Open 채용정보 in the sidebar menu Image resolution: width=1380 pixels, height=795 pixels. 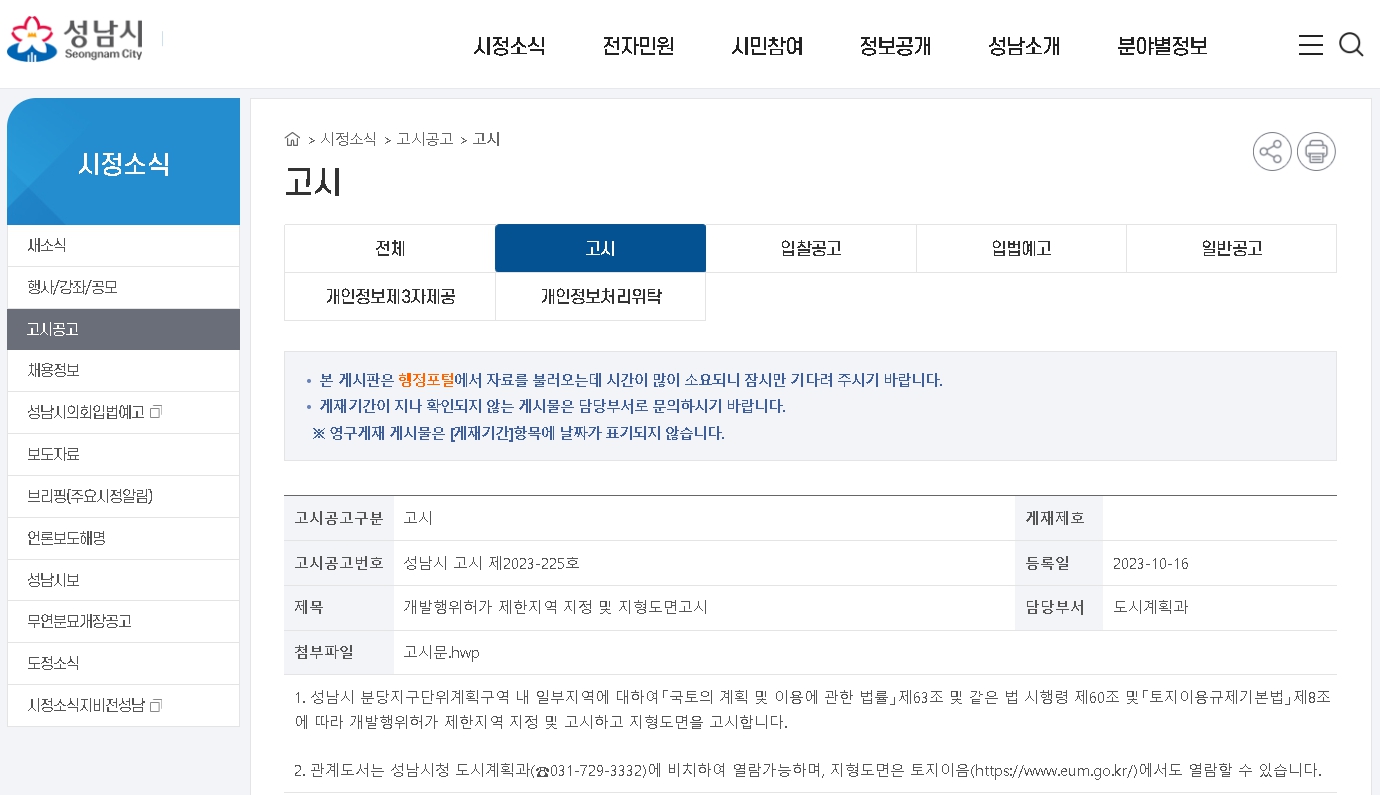[53, 370]
